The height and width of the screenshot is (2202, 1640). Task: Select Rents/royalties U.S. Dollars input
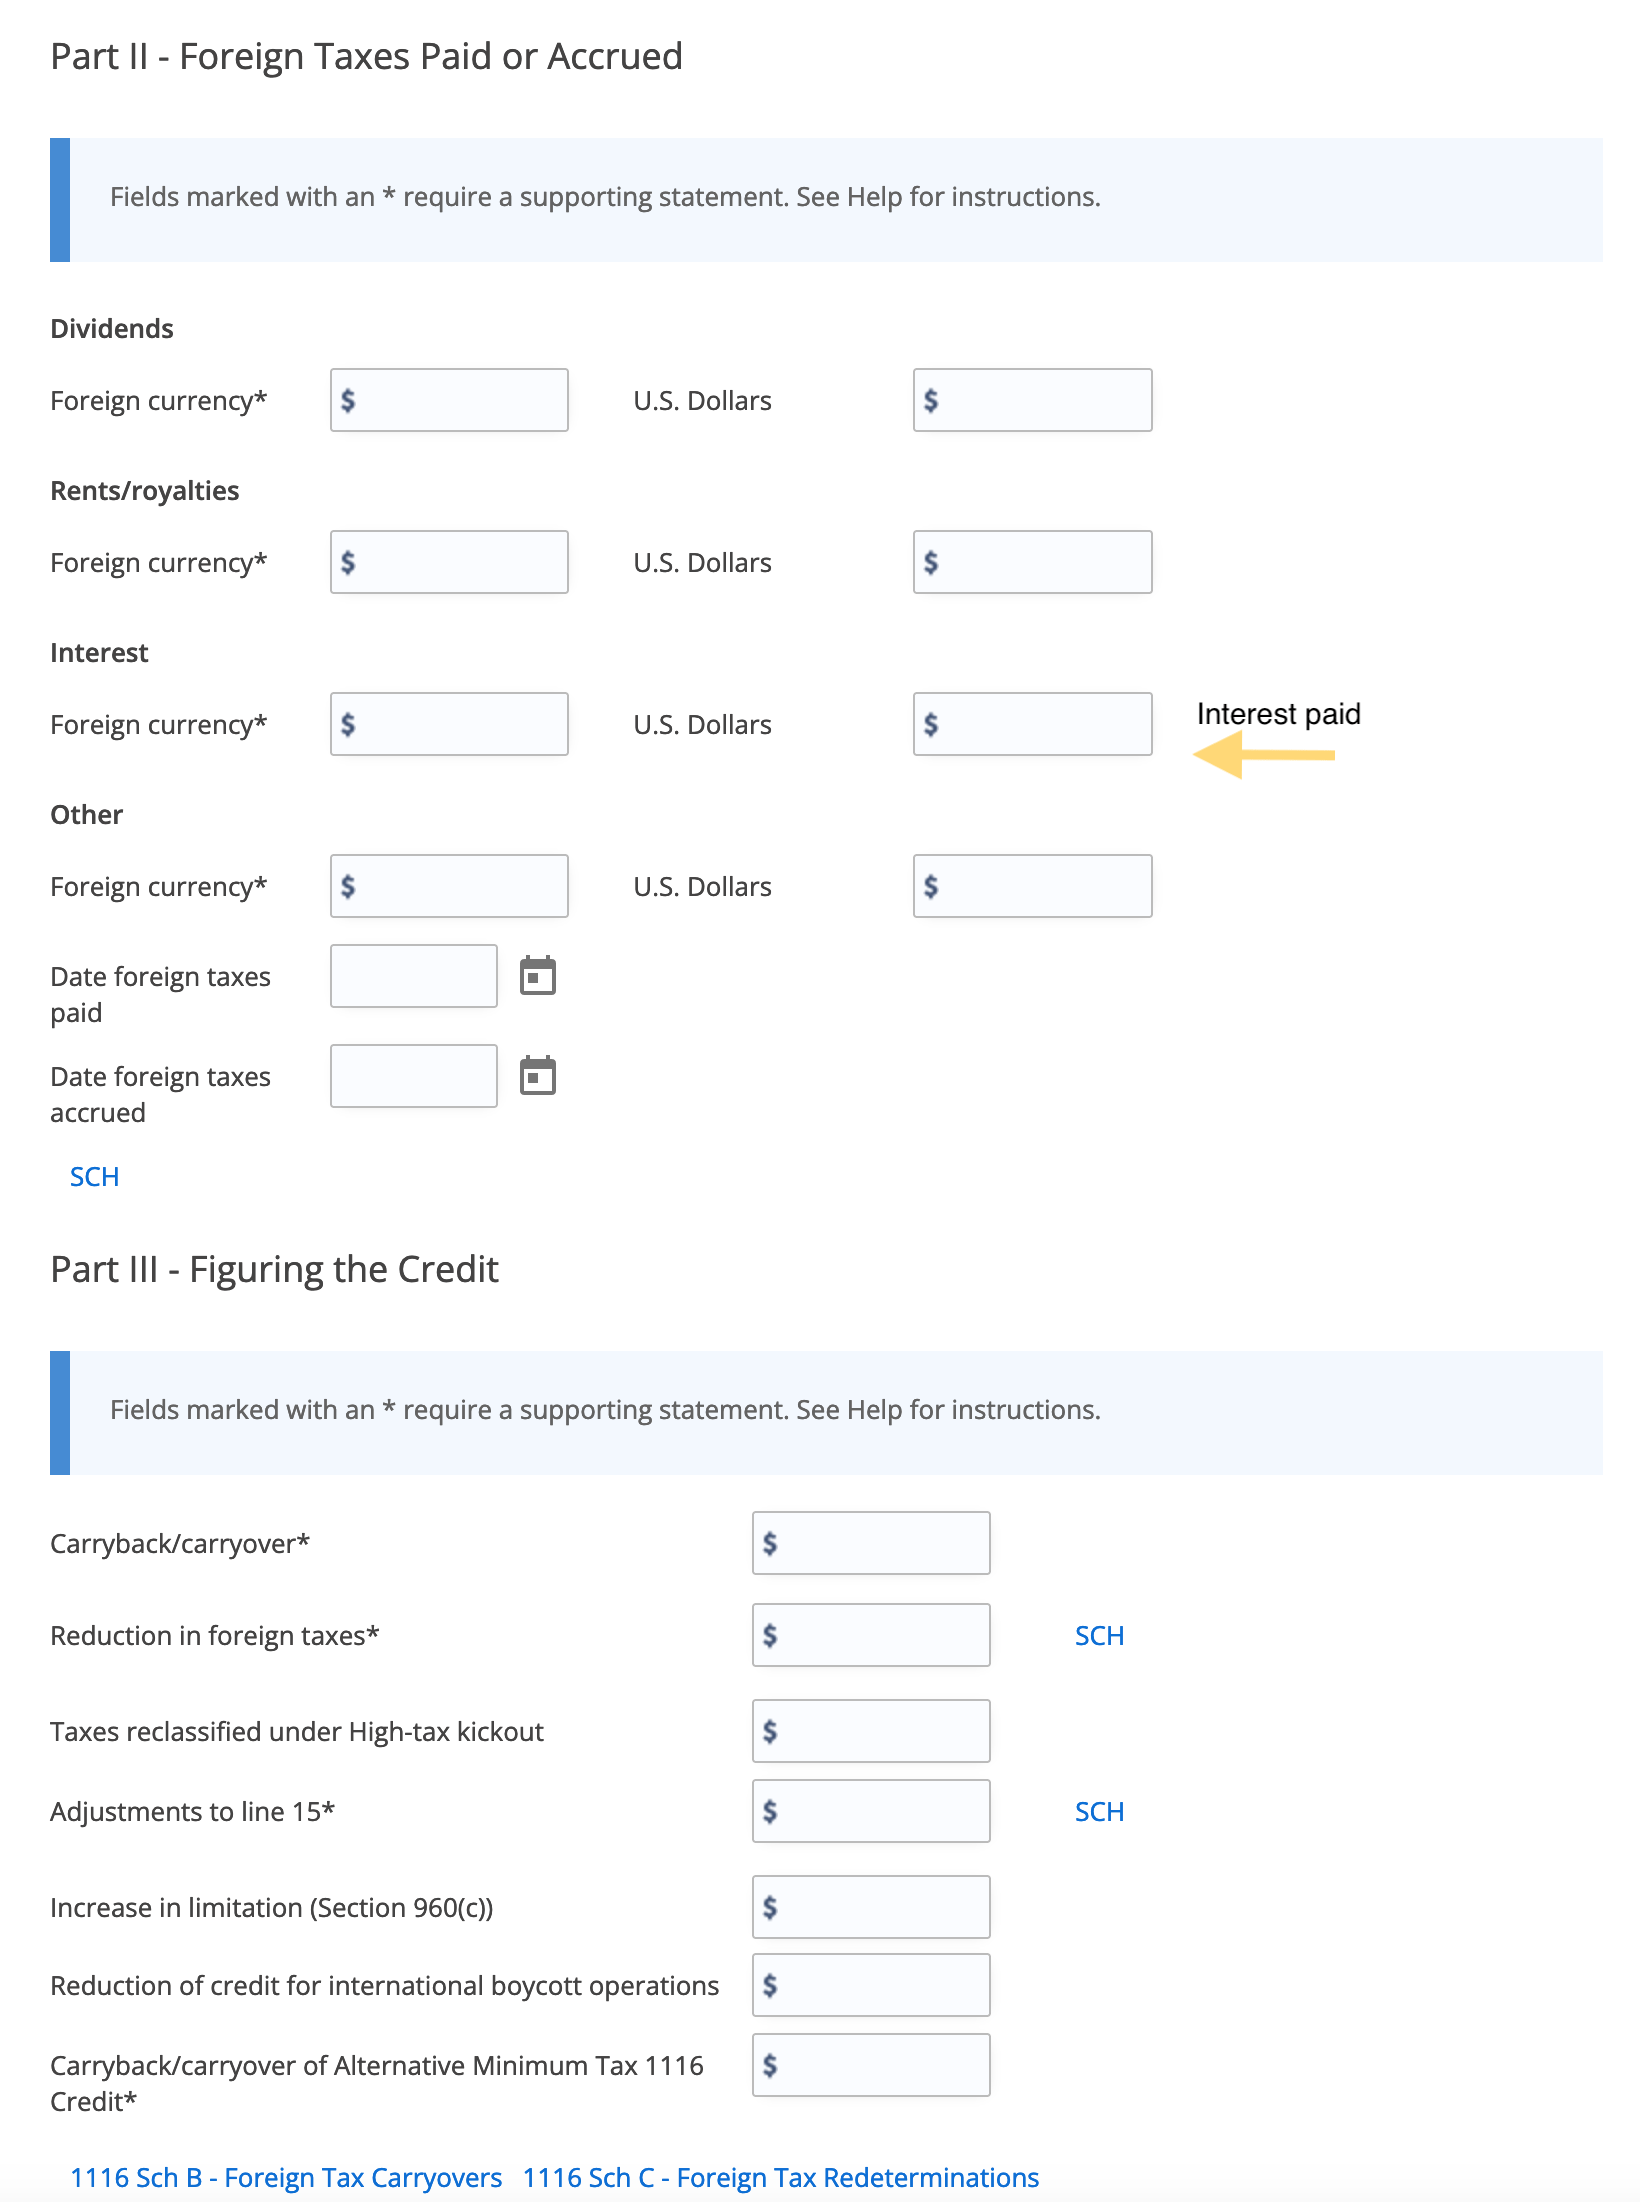(x=1032, y=562)
